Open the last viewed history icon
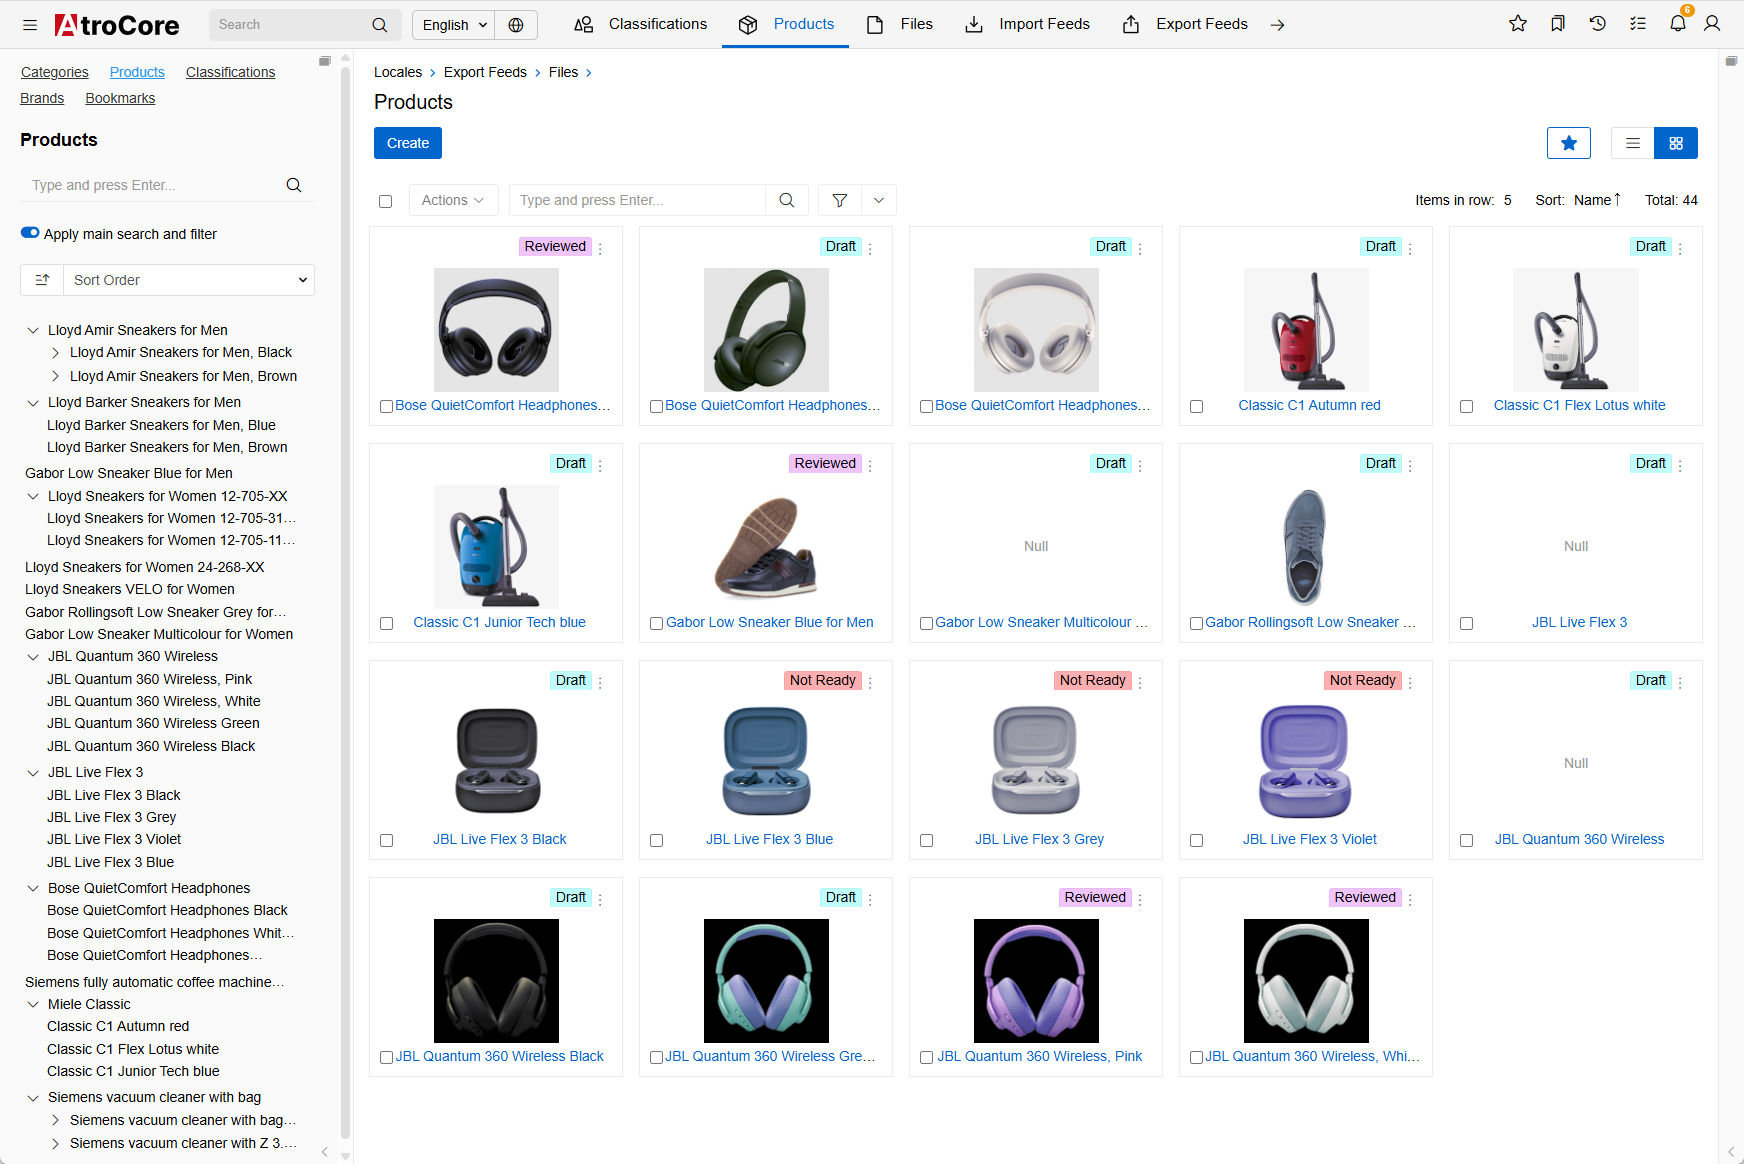 point(1598,24)
